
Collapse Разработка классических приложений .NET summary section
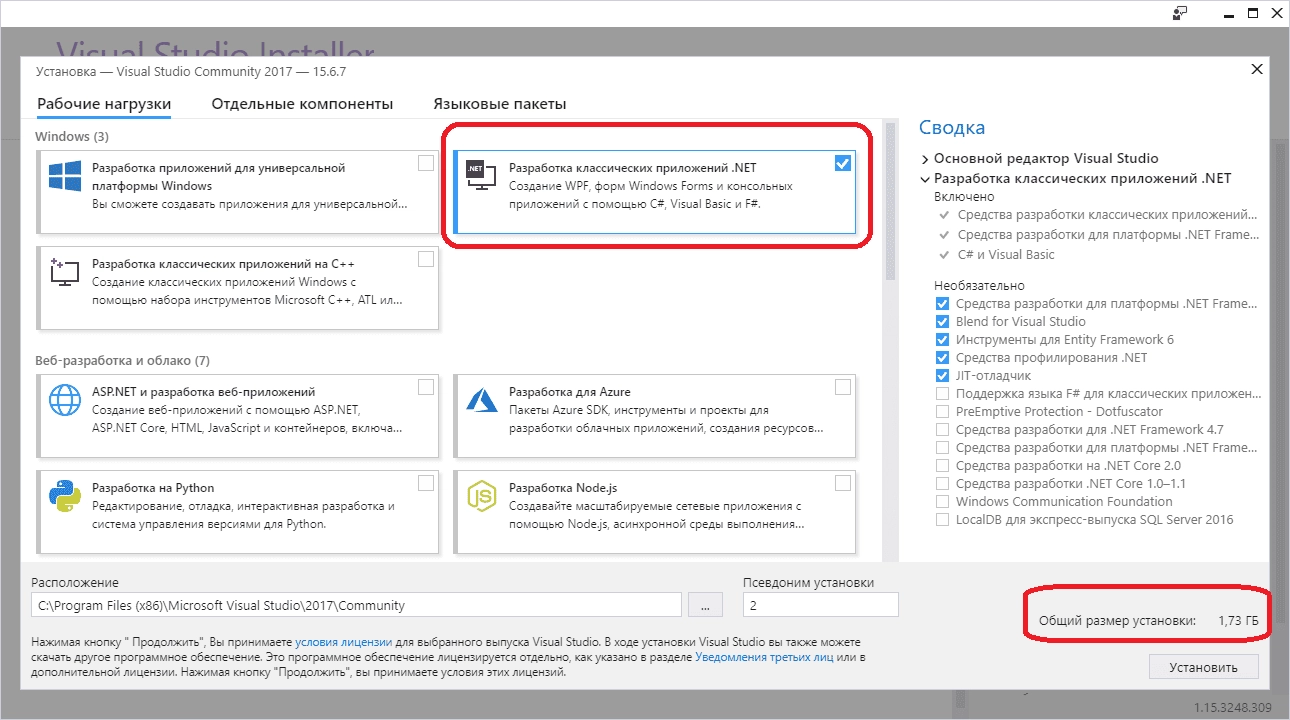tap(925, 179)
